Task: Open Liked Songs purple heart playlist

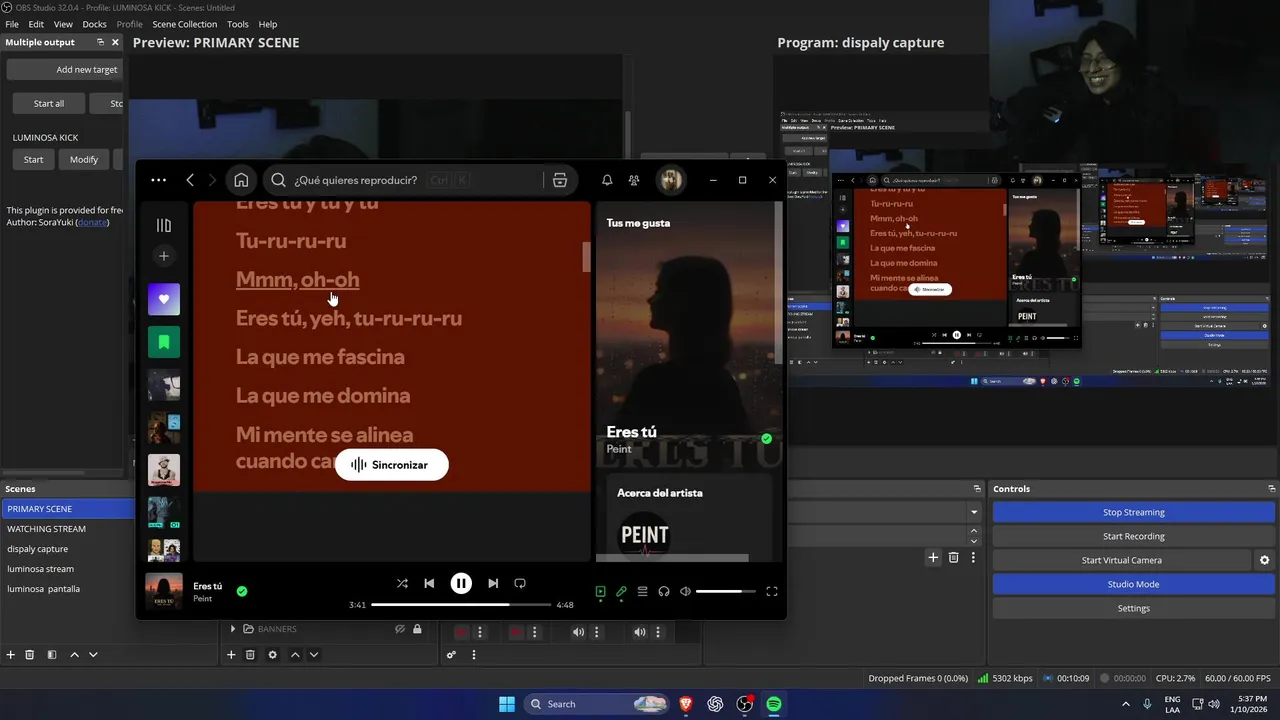Action: (x=164, y=299)
